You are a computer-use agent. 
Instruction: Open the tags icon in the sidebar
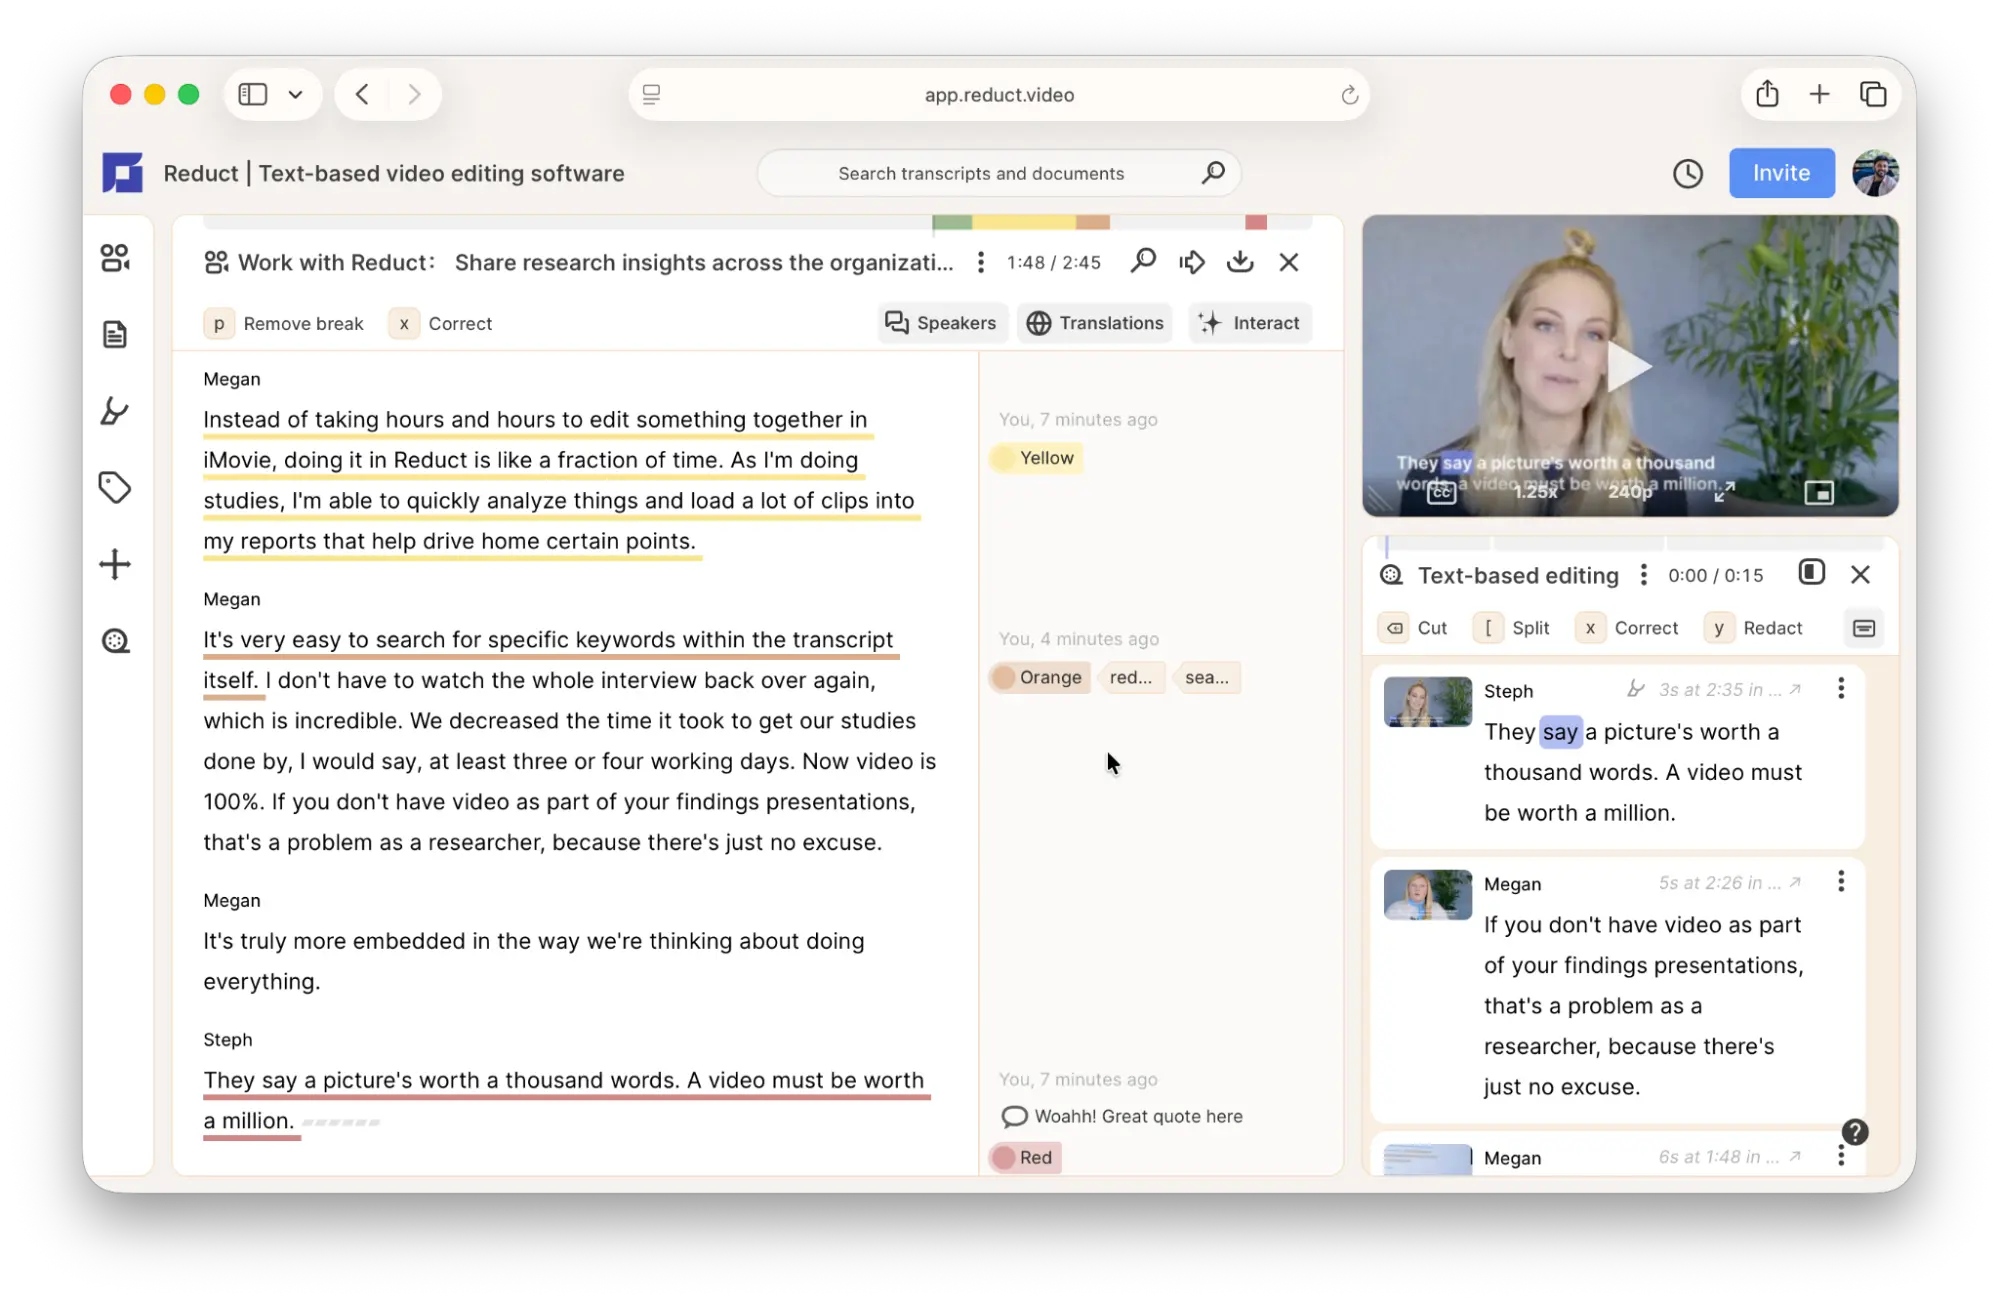(x=115, y=488)
